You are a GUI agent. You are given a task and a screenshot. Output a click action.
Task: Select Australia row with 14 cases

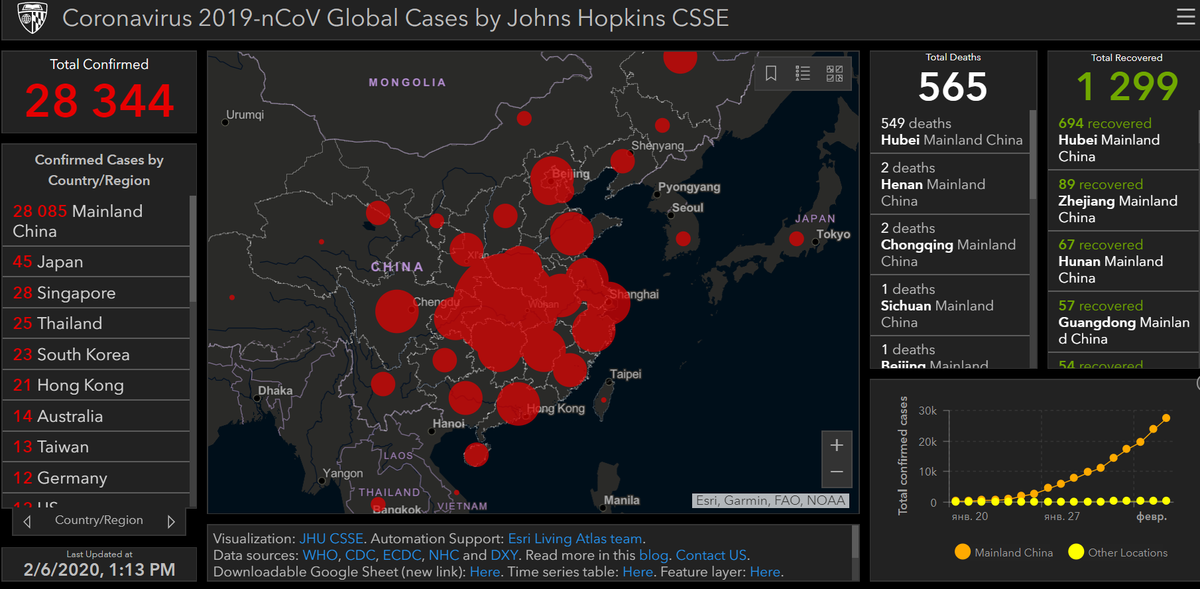pyautogui.click(x=96, y=417)
